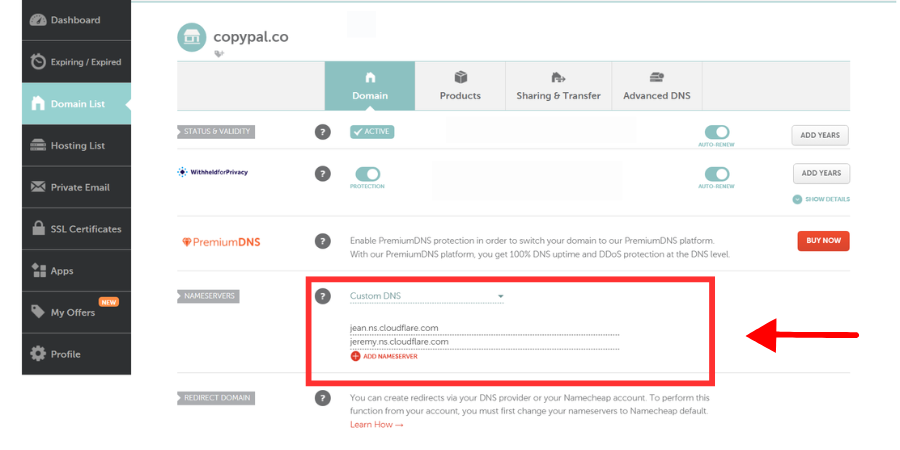Image resolution: width=900 pixels, height=450 pixels.
Task: Click the Expiring / Expired clock icon
Action: click(38, 61)
